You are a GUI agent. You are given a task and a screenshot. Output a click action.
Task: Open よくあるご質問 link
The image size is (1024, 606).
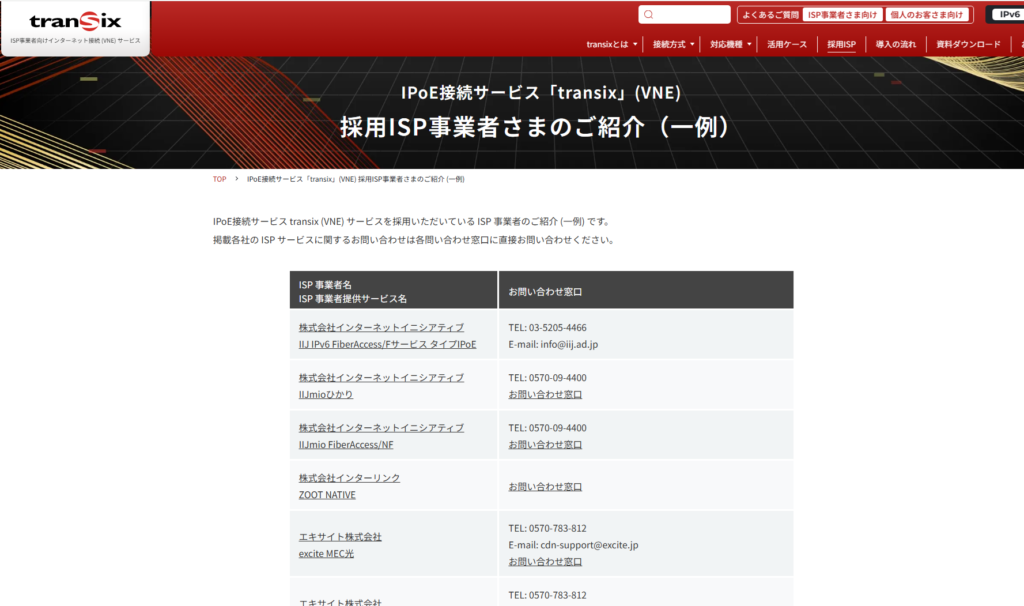coord(770,14)
